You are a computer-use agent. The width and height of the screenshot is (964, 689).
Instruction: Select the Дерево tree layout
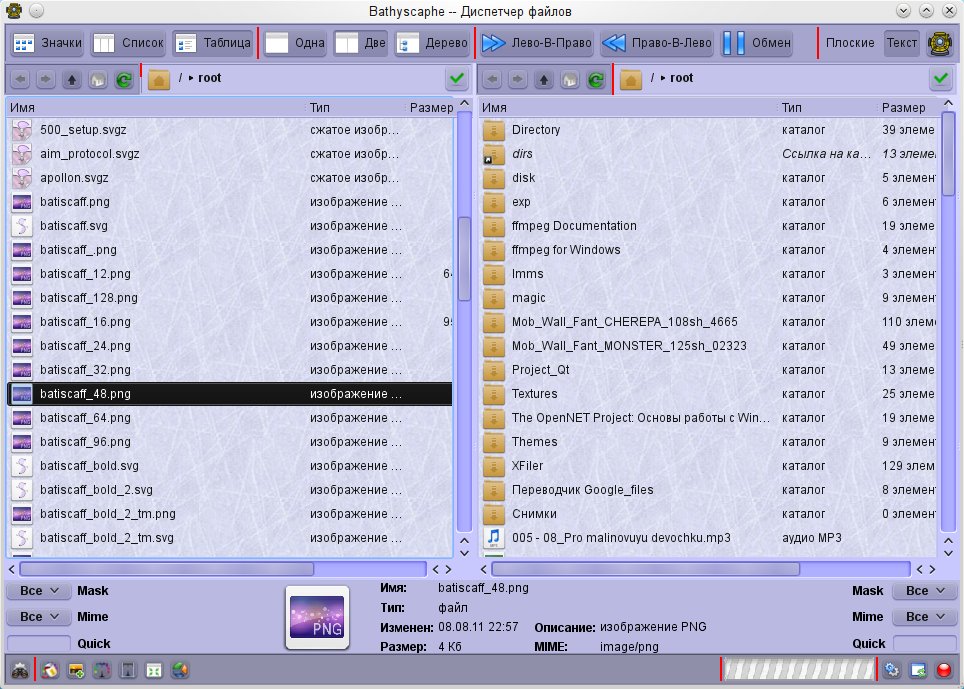[x=432, y=43]
